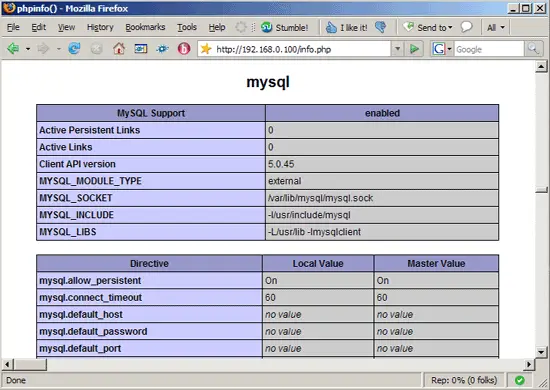Click the thumbs-up I like it! icon
This screenshot has width=550, height=390.
[x=331, y=27]
